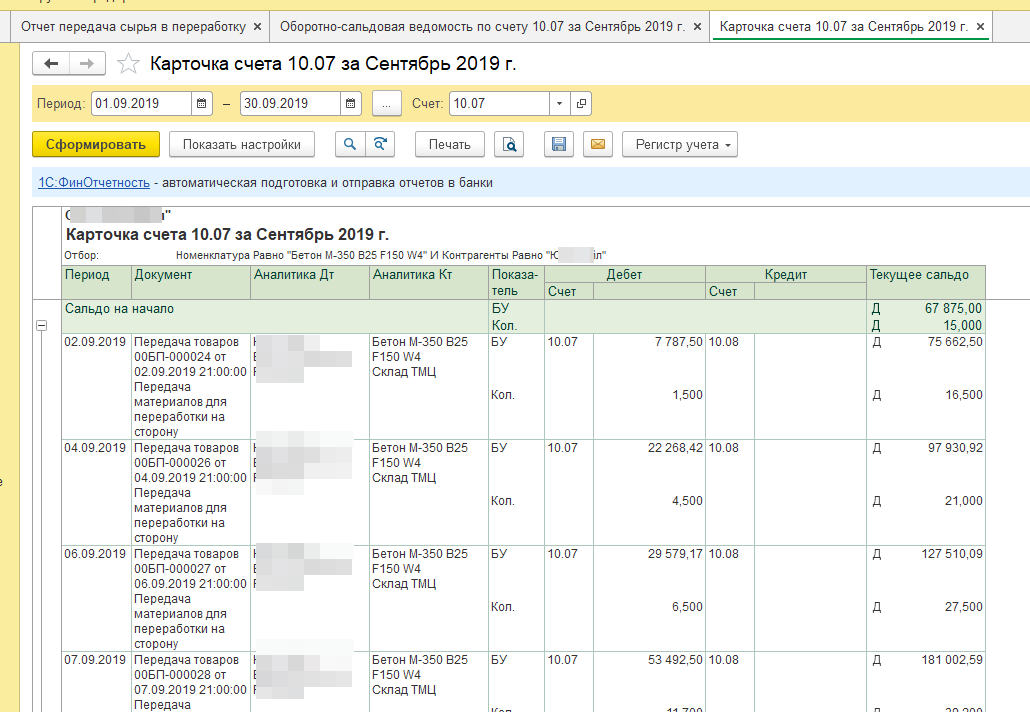Send report by email envelope icon
Image resolution: width=1030 pixels, height=712 pixels.
(x=597, y=144)
